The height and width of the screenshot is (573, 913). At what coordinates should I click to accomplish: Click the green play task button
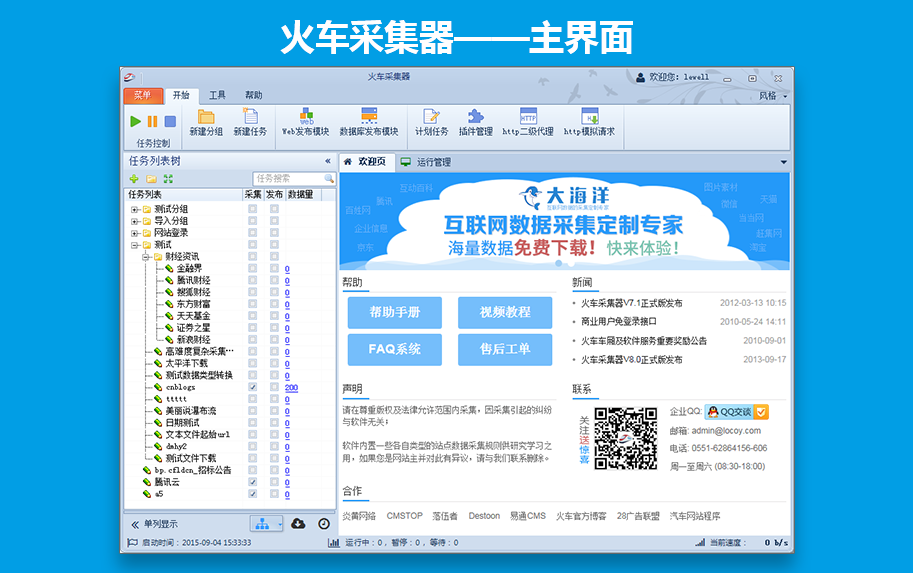point(136,121)
